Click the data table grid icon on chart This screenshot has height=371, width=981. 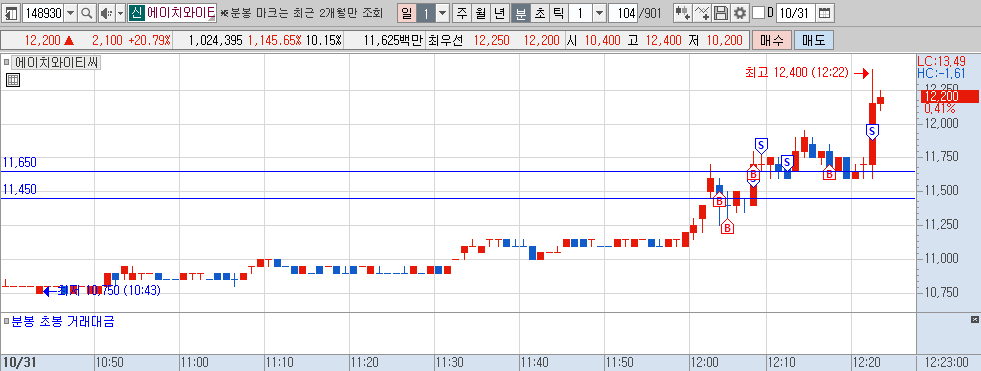click(x=13, y=79)
